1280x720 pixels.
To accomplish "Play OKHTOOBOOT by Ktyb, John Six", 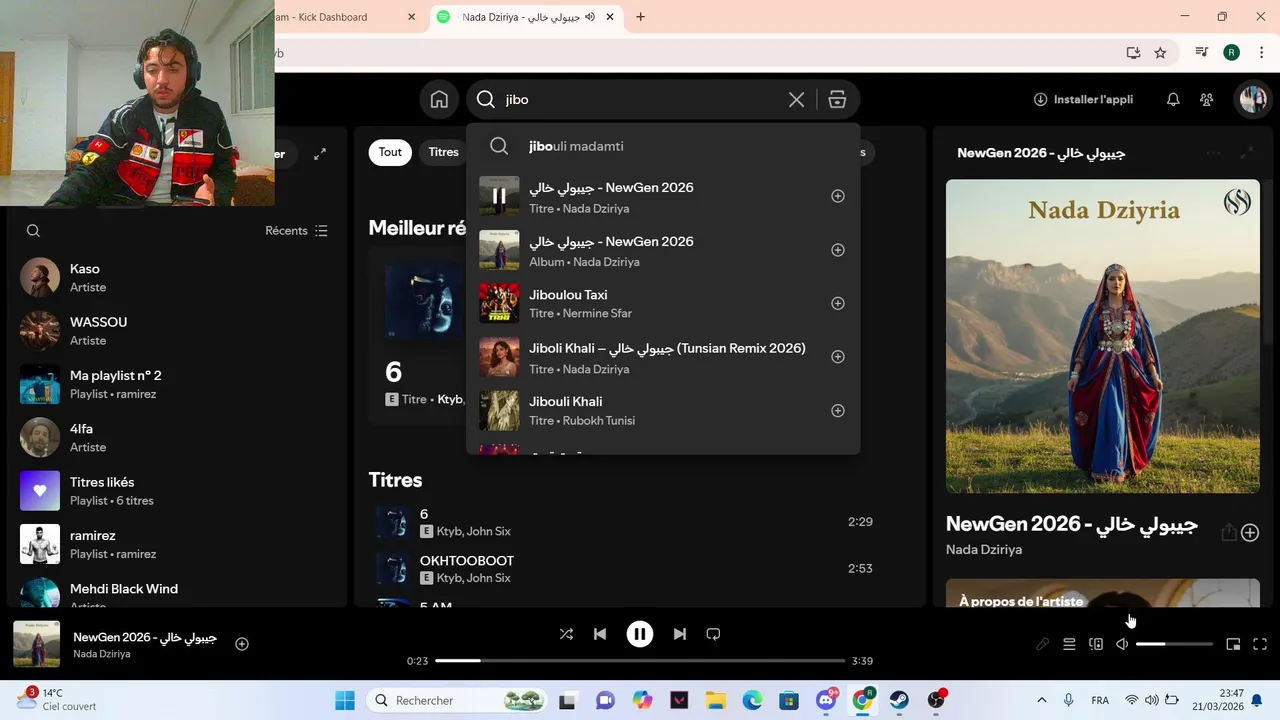I will coord(393,568).
